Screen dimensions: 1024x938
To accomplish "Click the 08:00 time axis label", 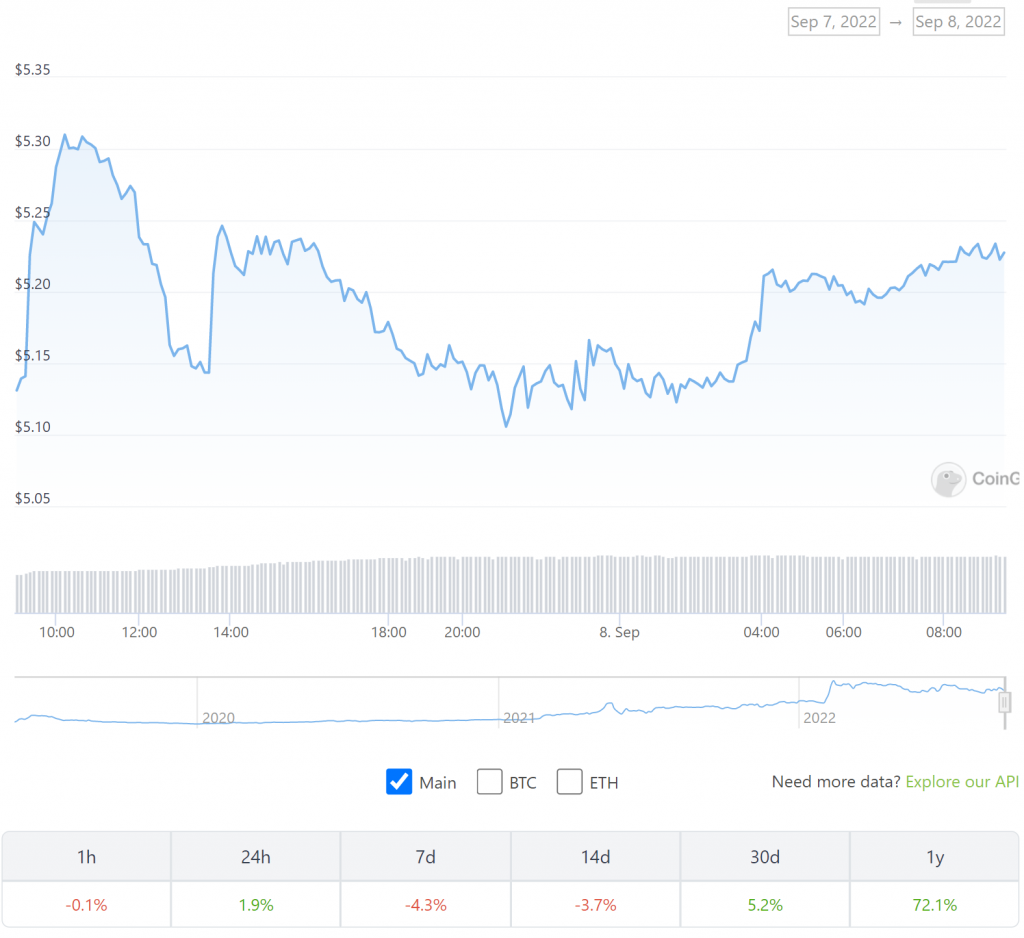I will pos(944,632).
